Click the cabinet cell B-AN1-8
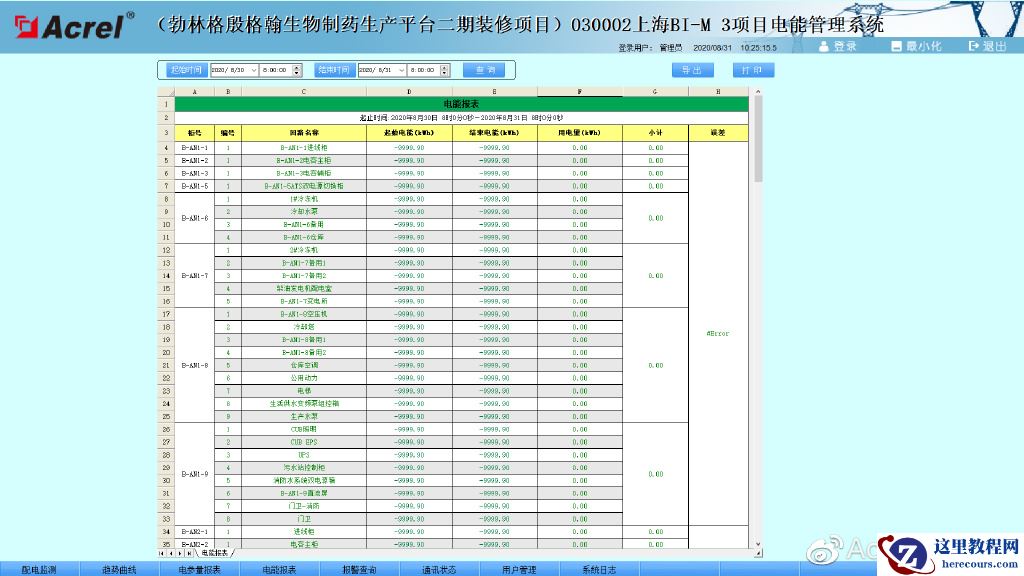 coord(195,366)
